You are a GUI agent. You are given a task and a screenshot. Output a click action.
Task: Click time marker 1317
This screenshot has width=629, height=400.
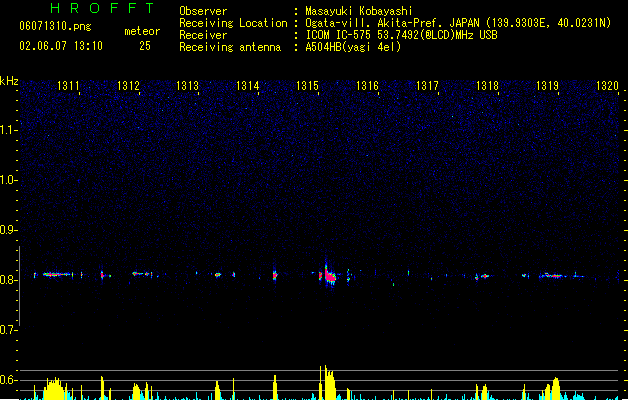coord(427,86)
